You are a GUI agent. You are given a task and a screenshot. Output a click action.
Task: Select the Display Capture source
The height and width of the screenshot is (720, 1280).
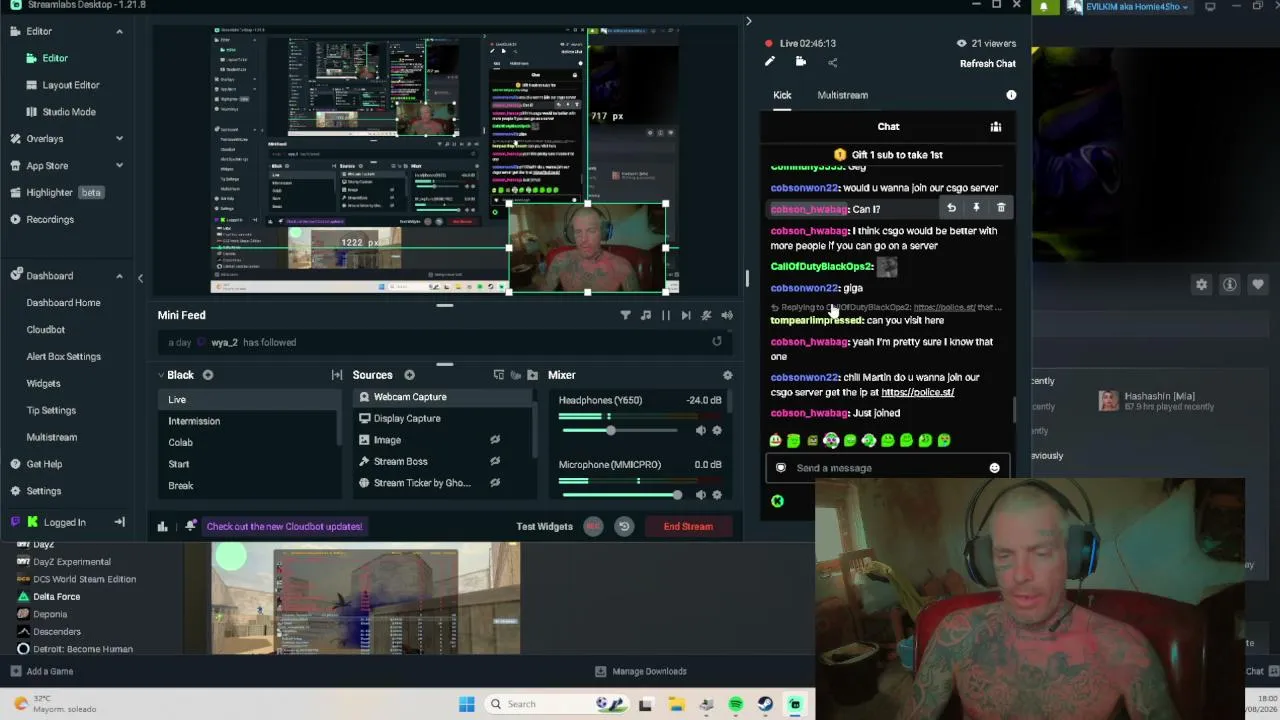pyautogui.click(x=443, y=418)
